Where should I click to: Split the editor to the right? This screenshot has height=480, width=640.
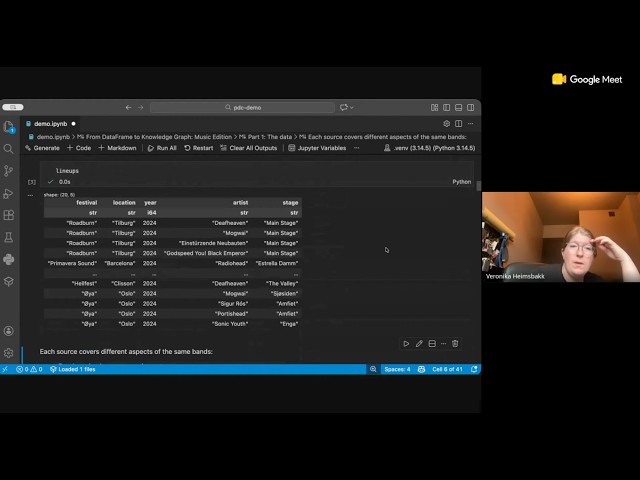coord(458,124)
